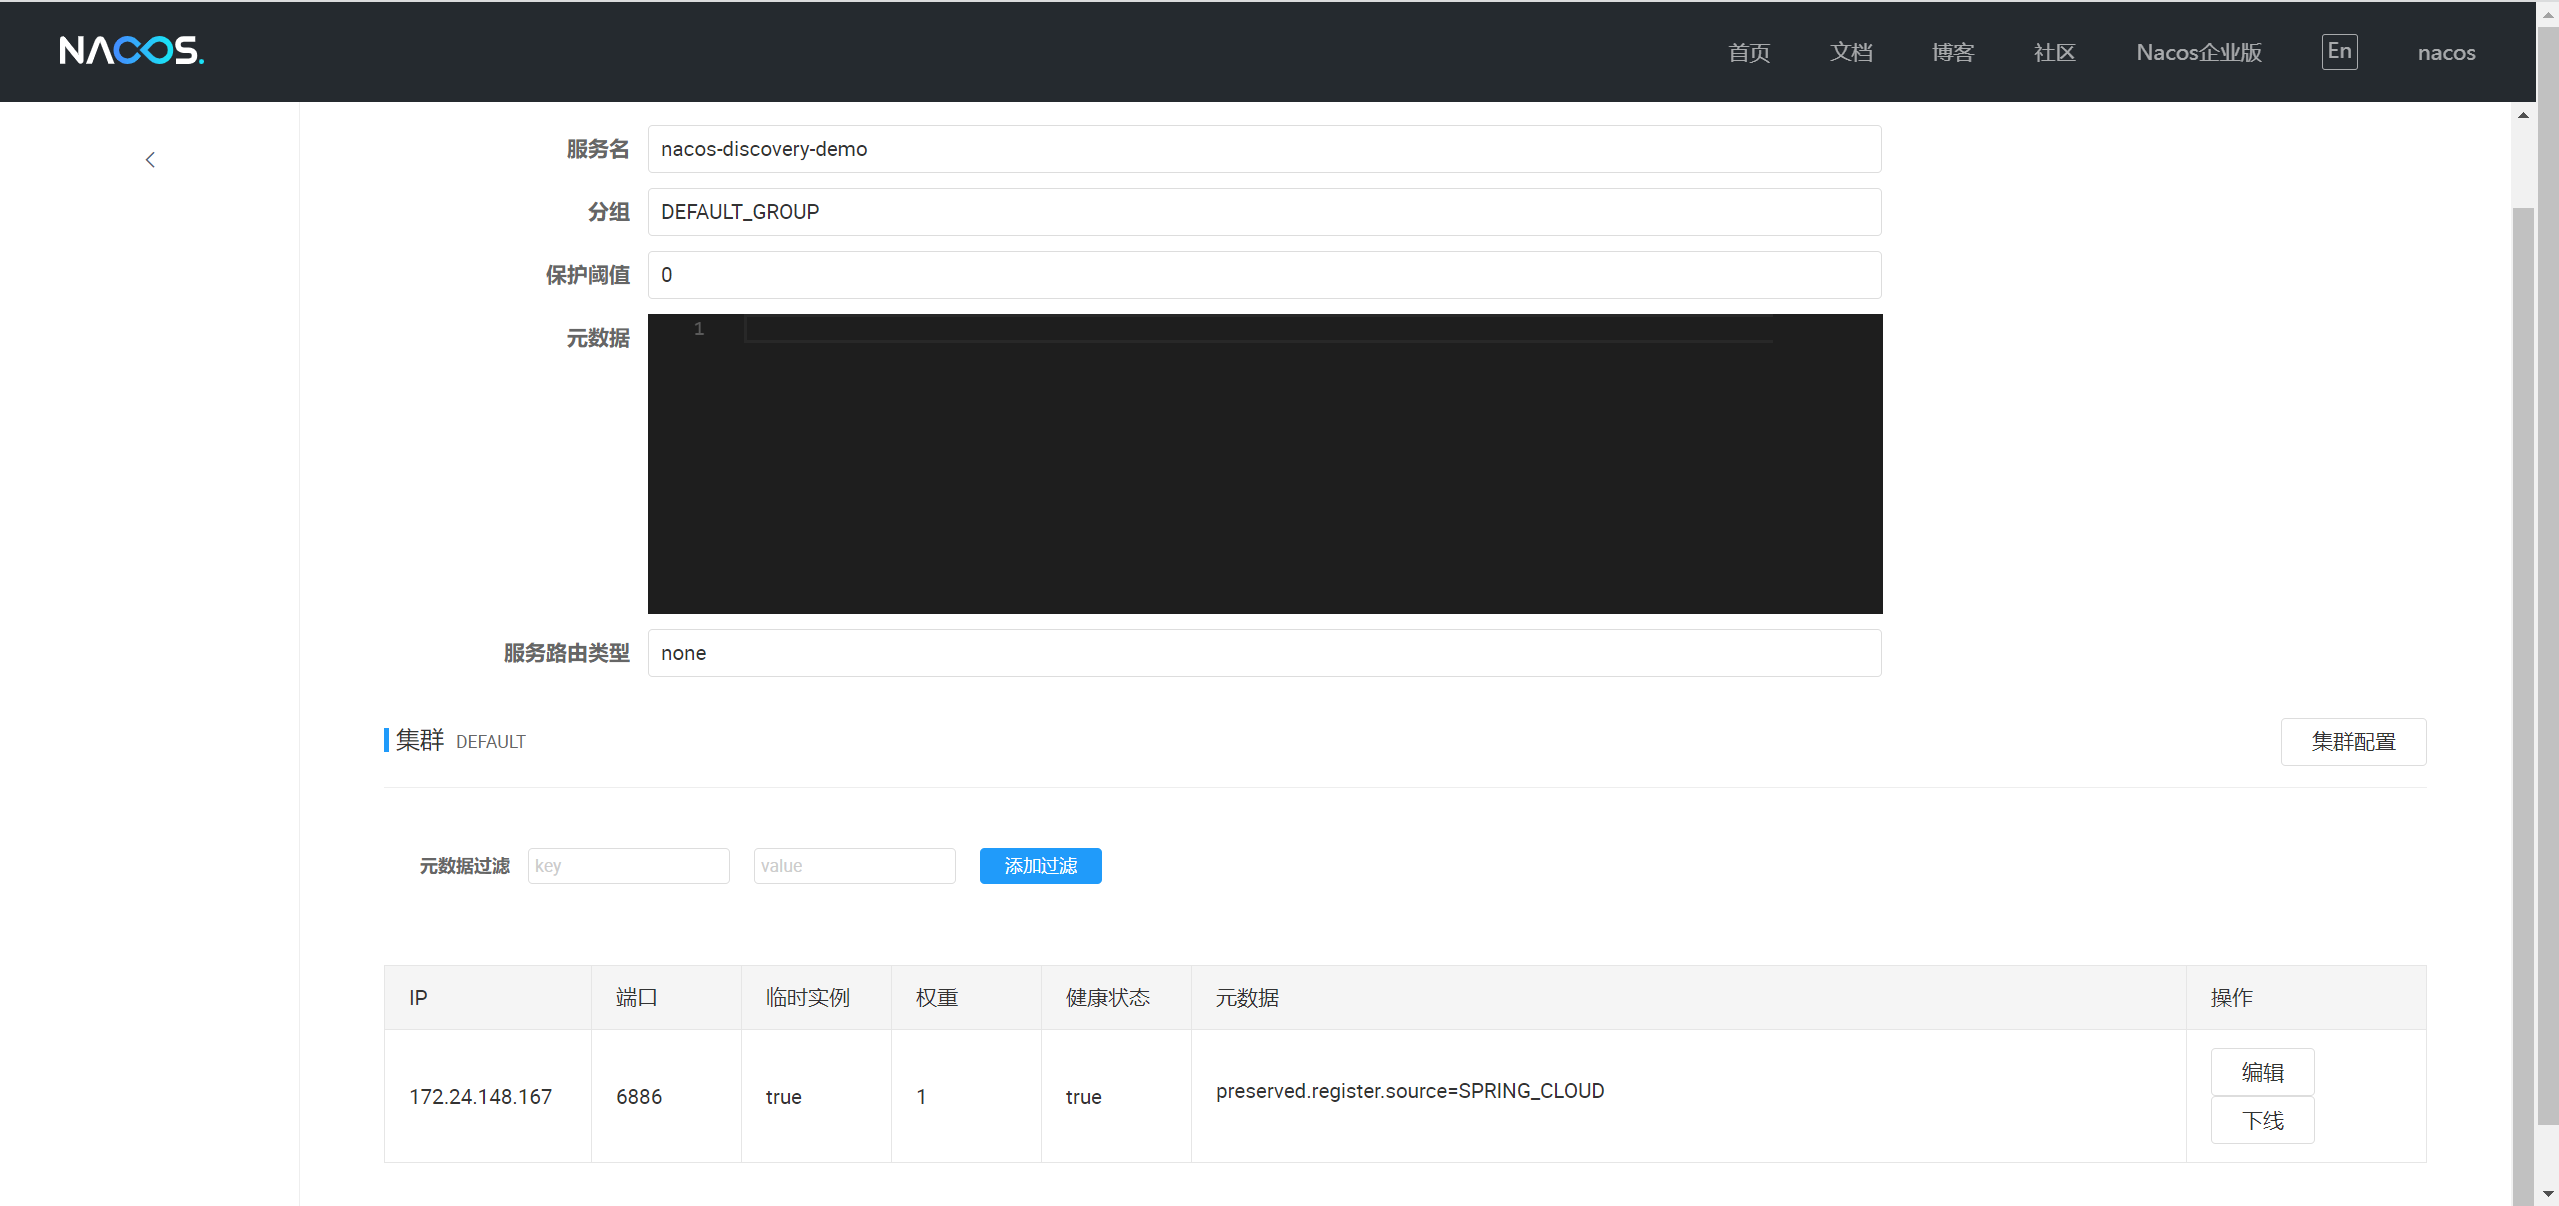Open the 首页 menu item
The height and width of the screenshot is (1206, 2559).
click(1749, 52)
